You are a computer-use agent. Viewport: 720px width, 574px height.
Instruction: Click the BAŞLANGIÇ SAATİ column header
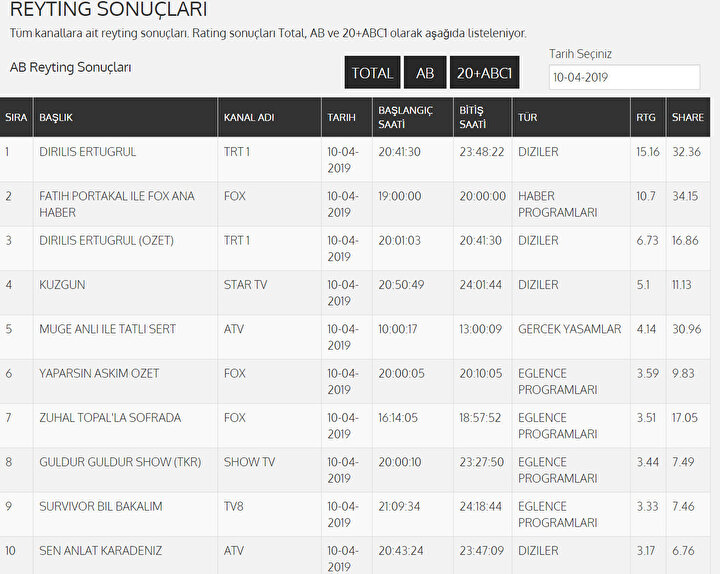pyautogui.click(x=413, y=117)
